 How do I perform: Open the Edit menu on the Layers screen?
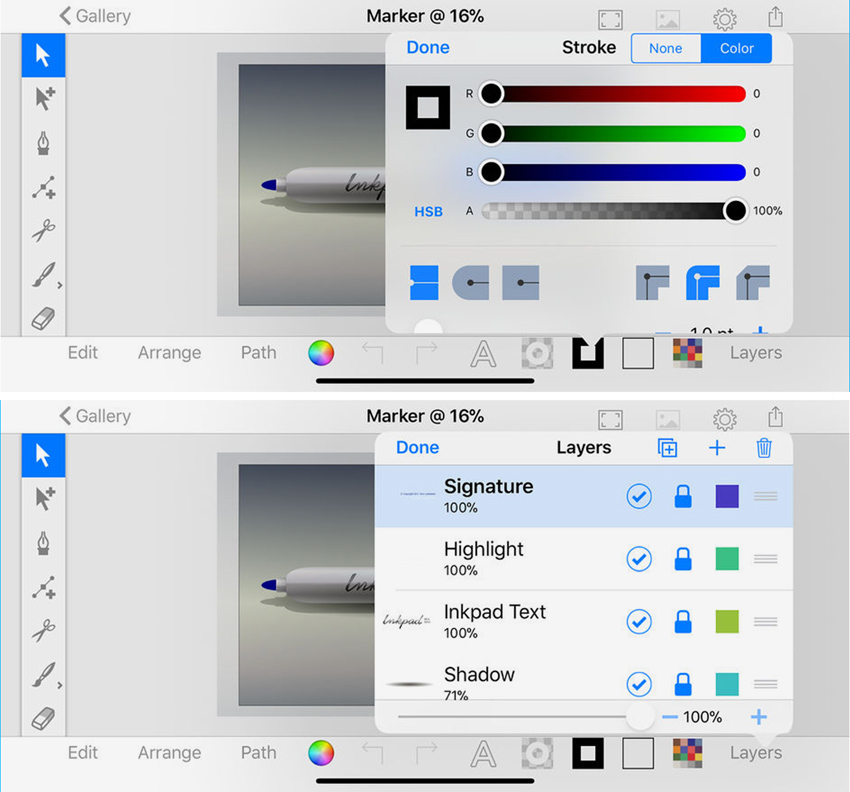[82, 753]
